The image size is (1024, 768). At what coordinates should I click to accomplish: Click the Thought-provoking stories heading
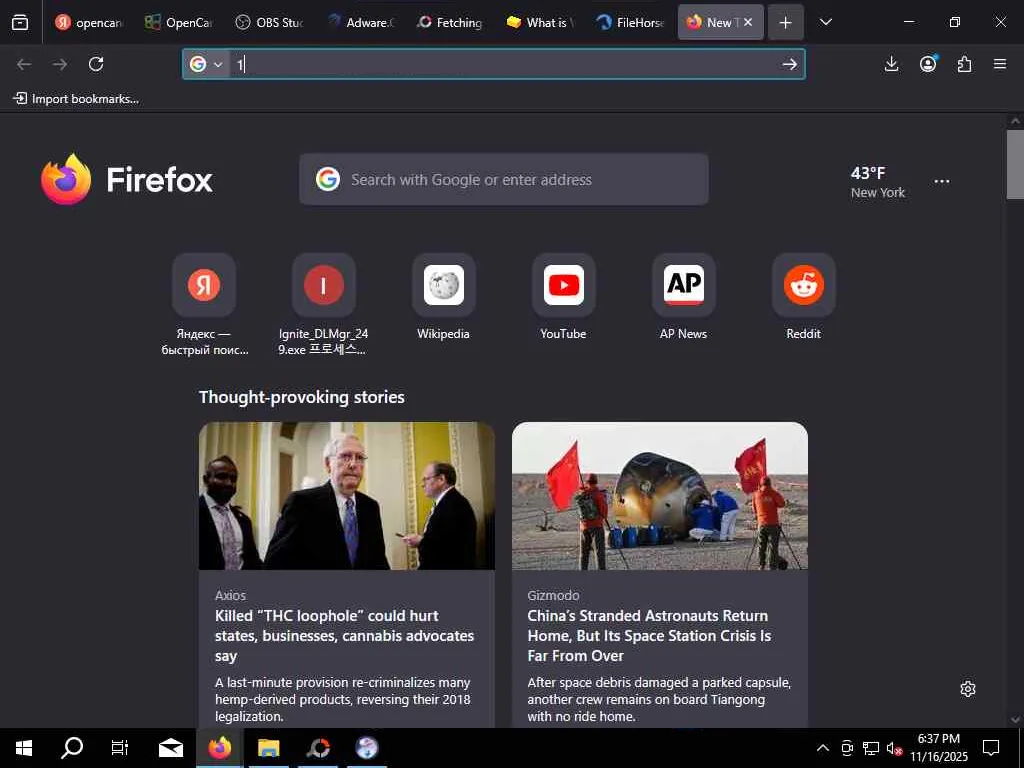click(x=302, y=397)
